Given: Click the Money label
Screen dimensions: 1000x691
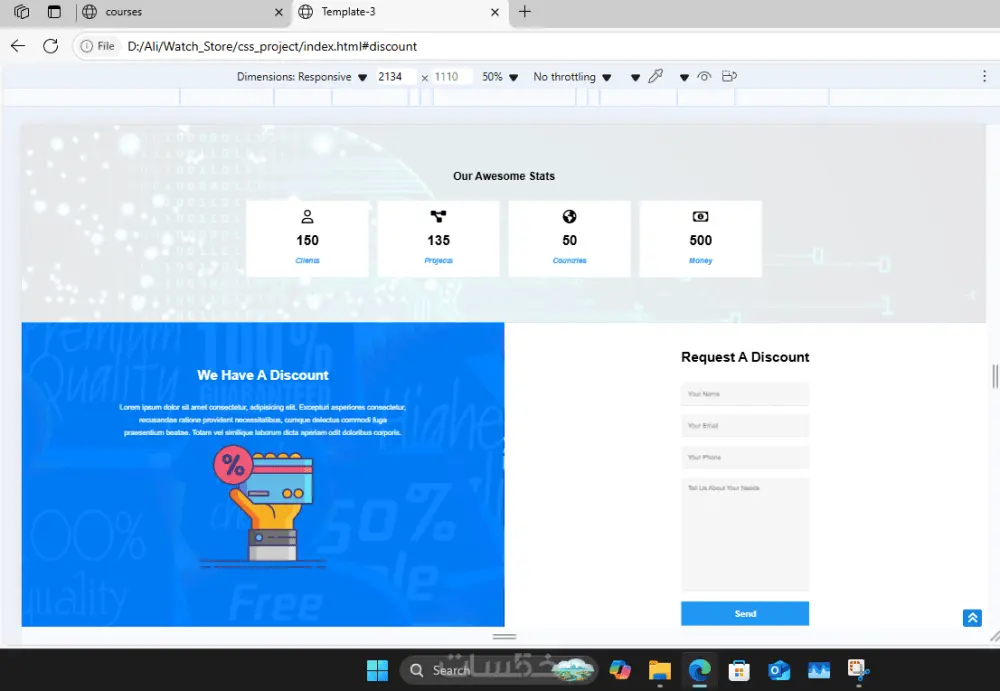Looking at the screenshot, I should (x=700, y=260).
